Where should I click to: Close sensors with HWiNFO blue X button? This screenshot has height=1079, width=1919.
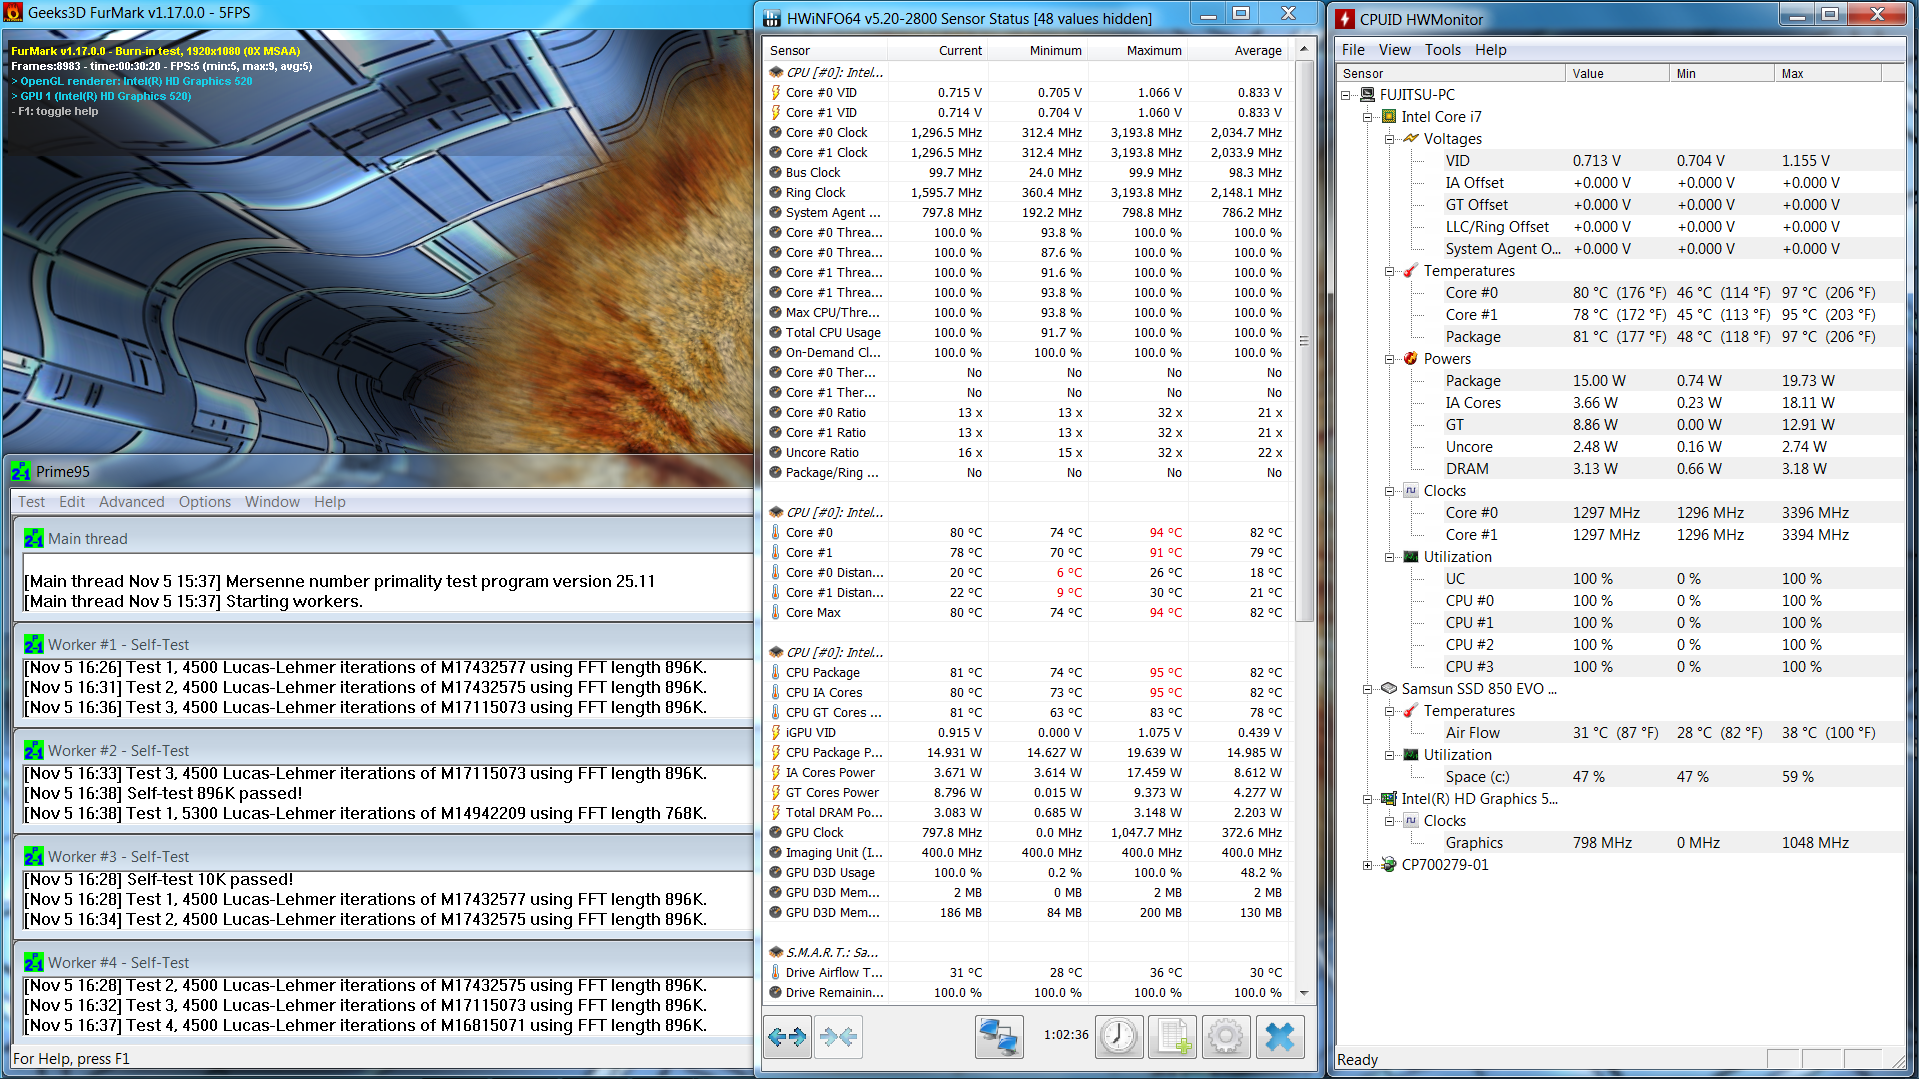pos(1280,1037)
